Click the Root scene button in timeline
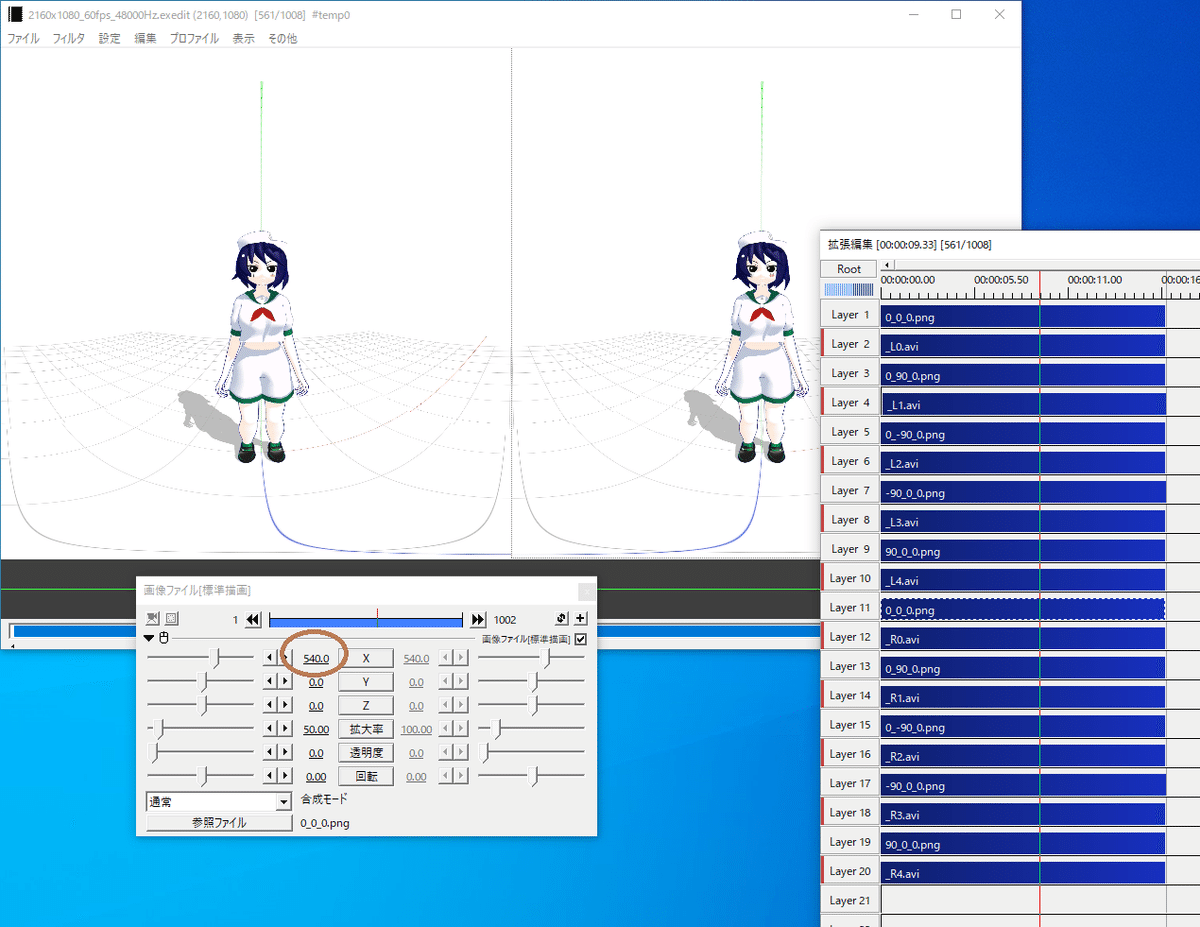This screenshot has height=927, width=1200. pyautogui.click(x=849, y=269)
